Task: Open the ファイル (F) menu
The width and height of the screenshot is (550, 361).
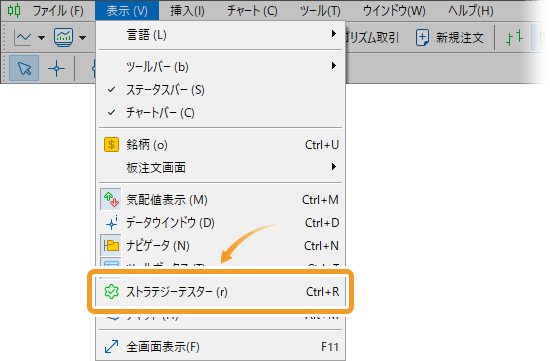Action: click(58, 11)
